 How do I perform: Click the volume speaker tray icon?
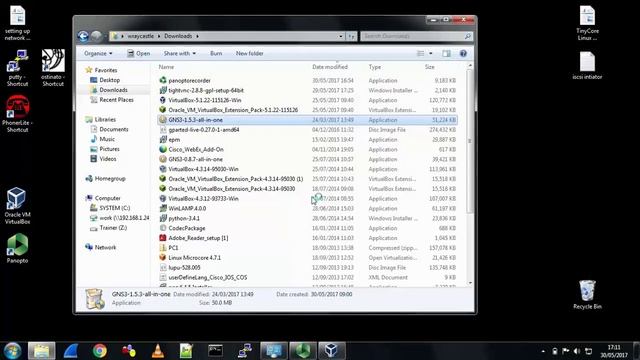tap(577, 351)
